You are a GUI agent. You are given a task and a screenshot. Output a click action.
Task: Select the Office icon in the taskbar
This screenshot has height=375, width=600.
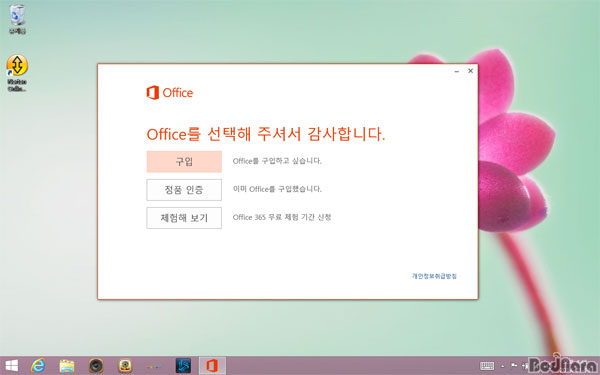212,366
